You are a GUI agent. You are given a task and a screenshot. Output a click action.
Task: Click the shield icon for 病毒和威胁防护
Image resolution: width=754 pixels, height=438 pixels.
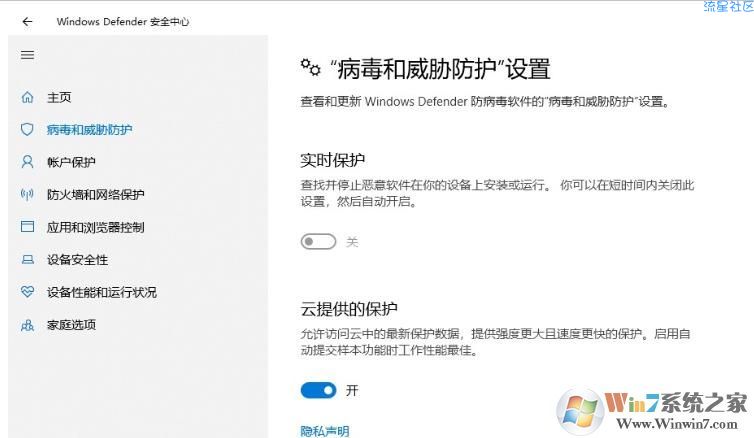(27, 129)
